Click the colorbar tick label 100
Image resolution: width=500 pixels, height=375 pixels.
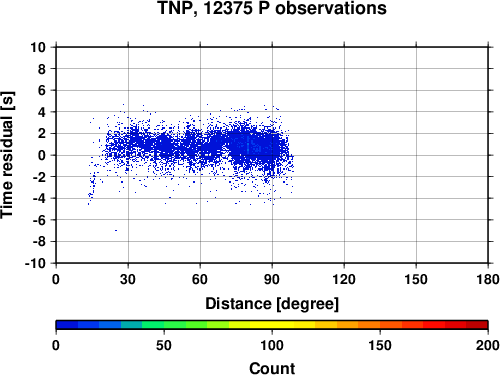click(272, 345)
